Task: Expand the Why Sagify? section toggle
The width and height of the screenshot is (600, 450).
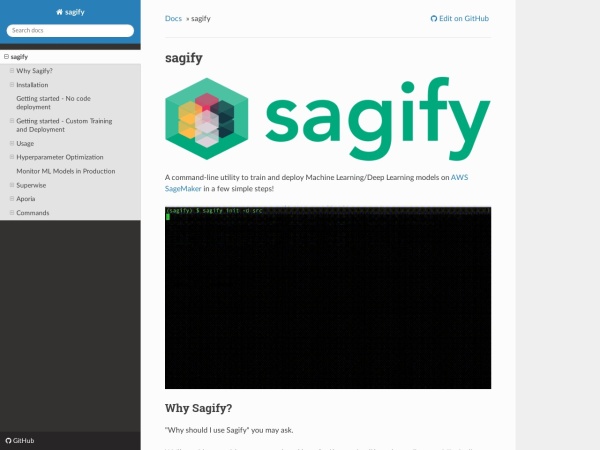Action: 12,71
